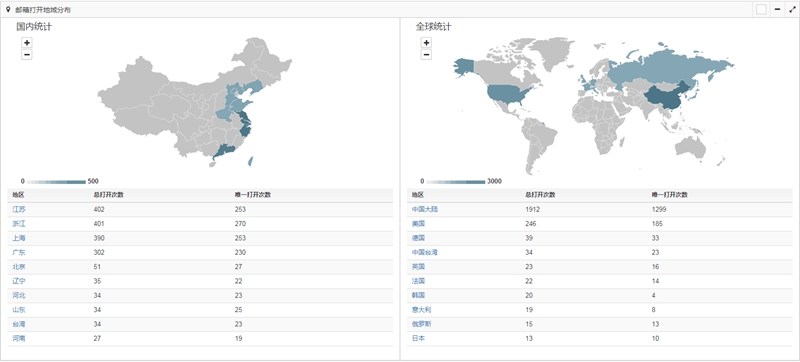Select the 德国 country link
Viewport: 800px width, 362px height.
click(418, 238)
